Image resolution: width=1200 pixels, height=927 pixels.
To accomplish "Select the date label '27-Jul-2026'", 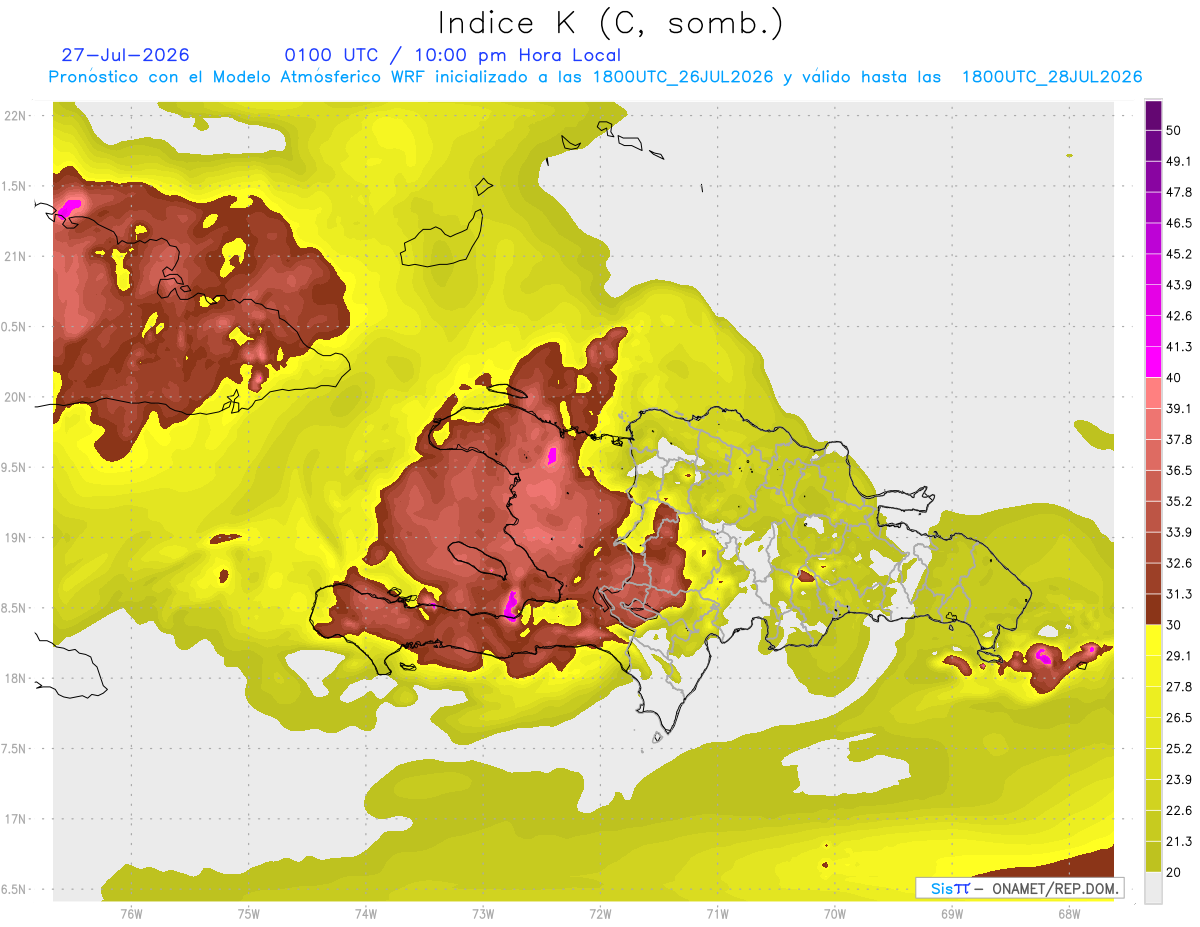I will click(125, 55).
